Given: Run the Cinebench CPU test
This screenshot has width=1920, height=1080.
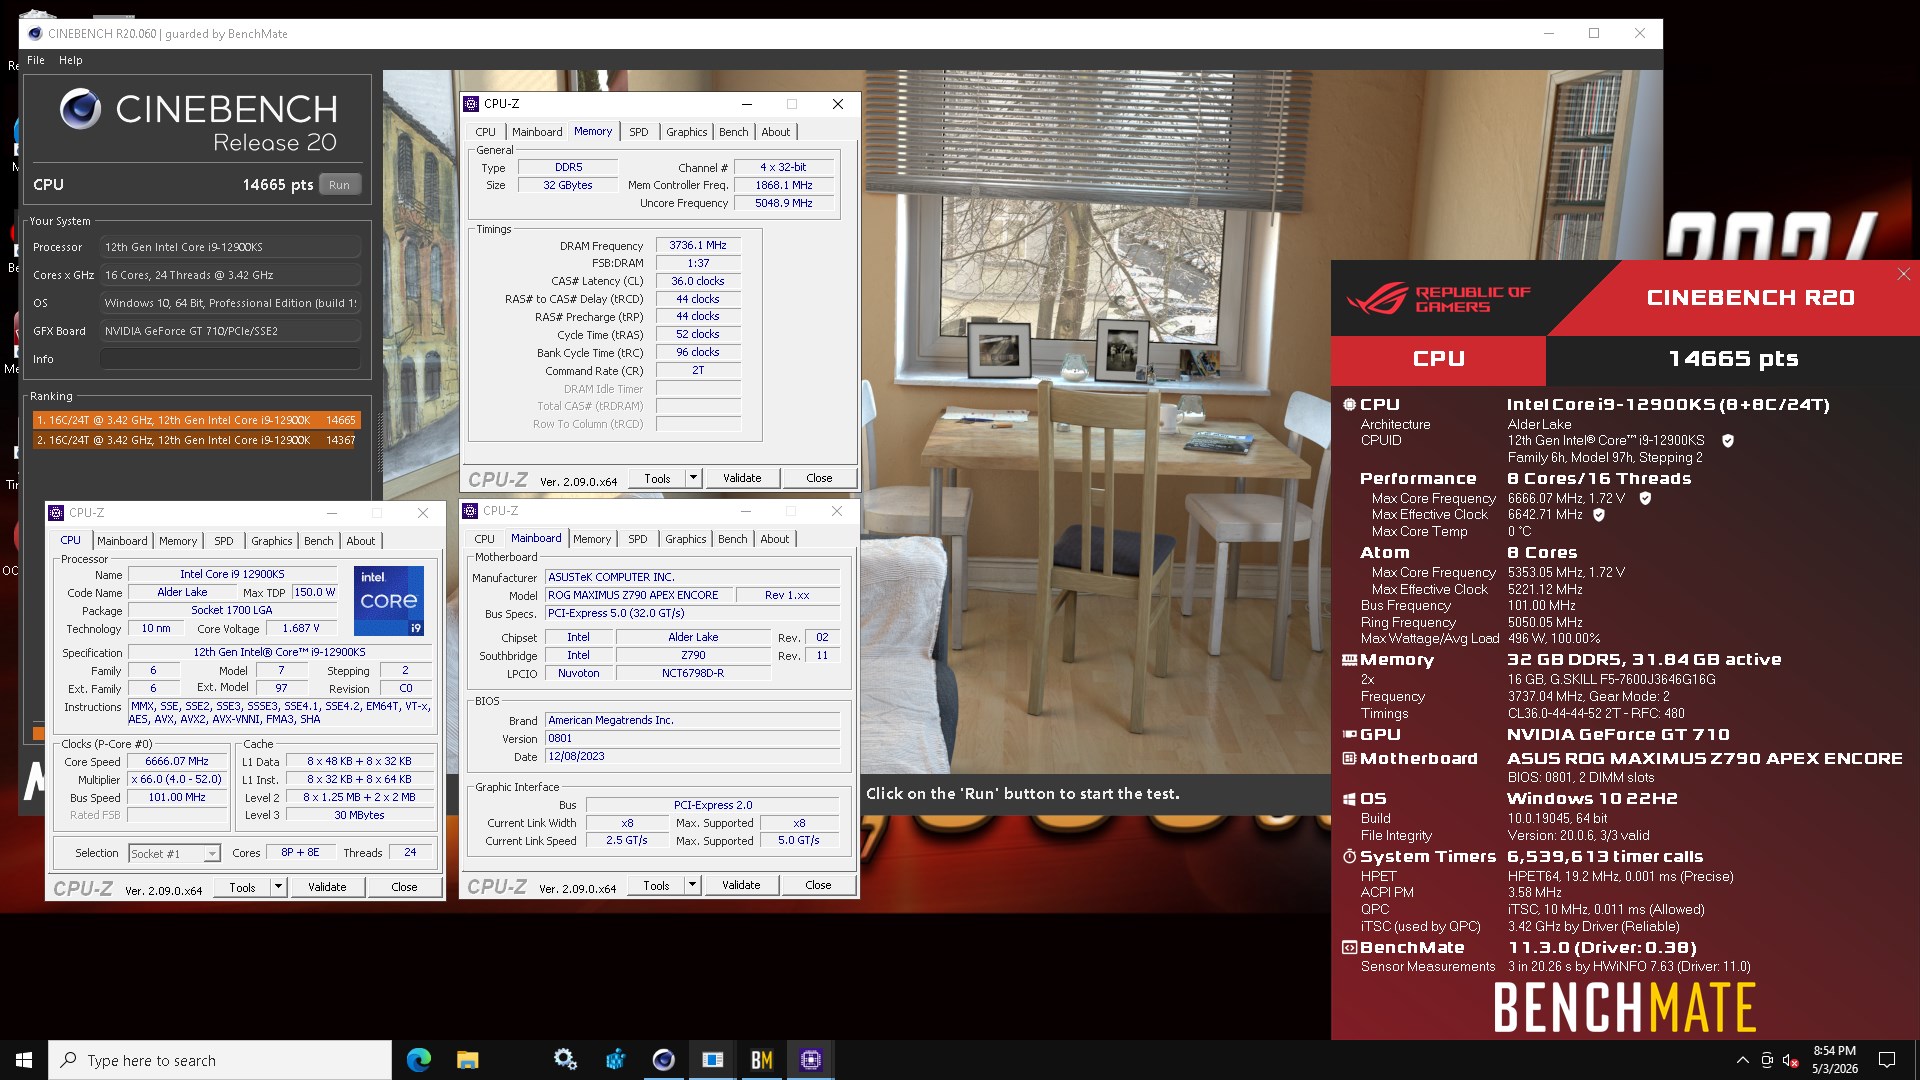Looking at the screenshot, I should 339,185.
